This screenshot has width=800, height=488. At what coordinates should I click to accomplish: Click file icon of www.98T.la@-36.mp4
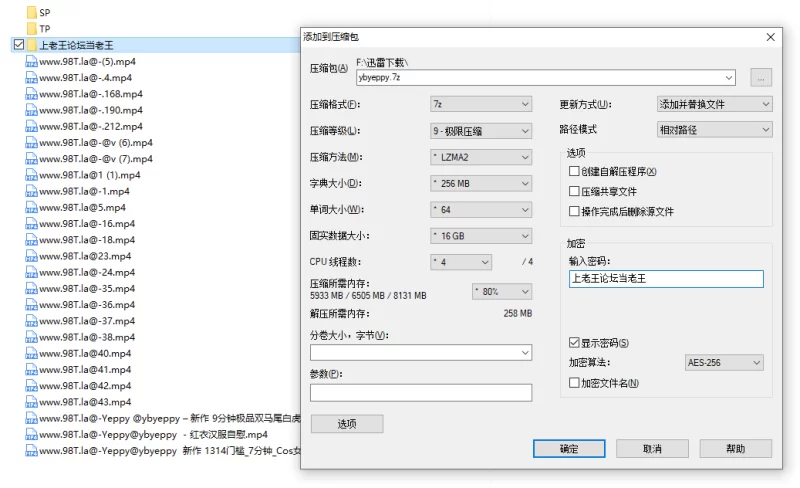click(x=32, y=305)
